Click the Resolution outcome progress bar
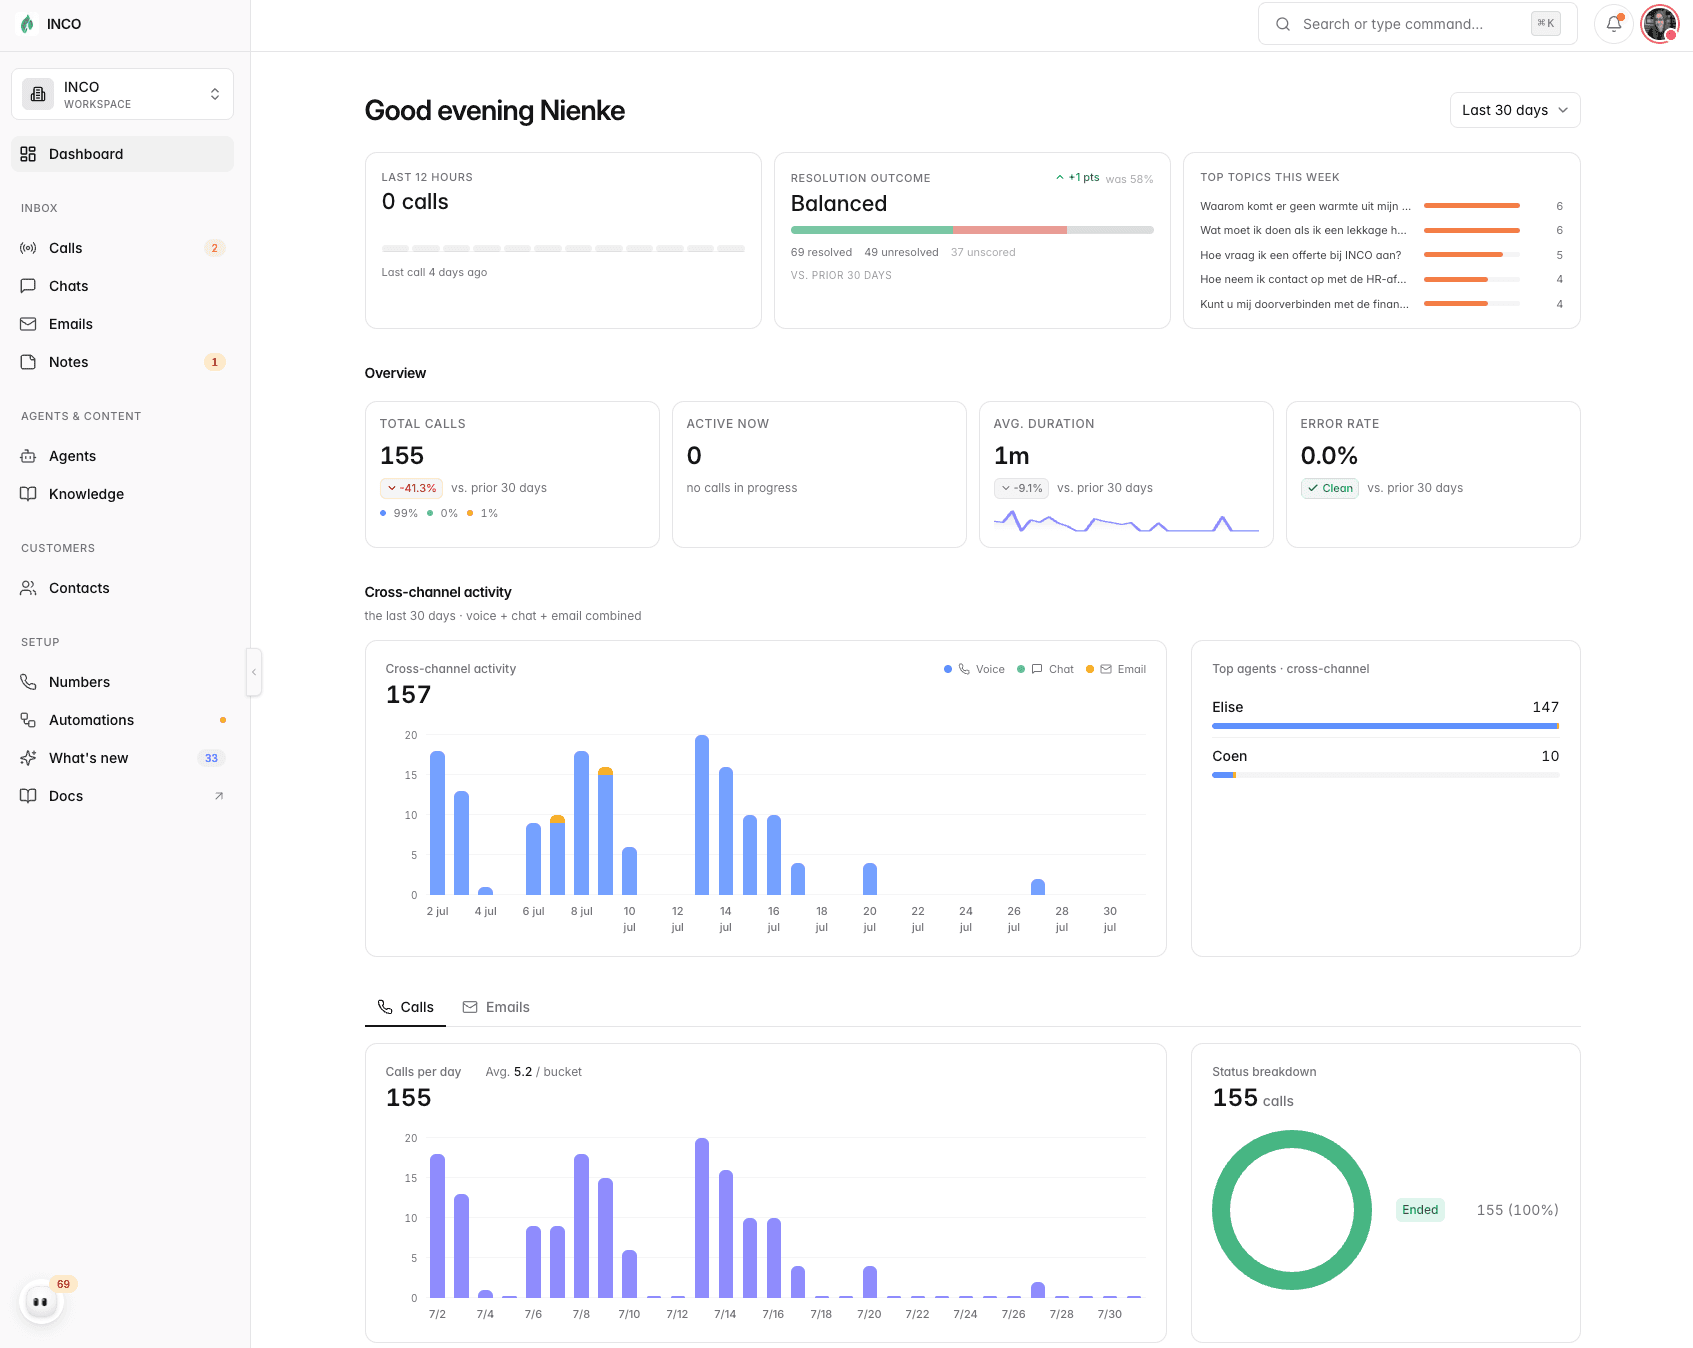Image resolution: width=1693 pixels, height=1348 pixels. point(972,230)
